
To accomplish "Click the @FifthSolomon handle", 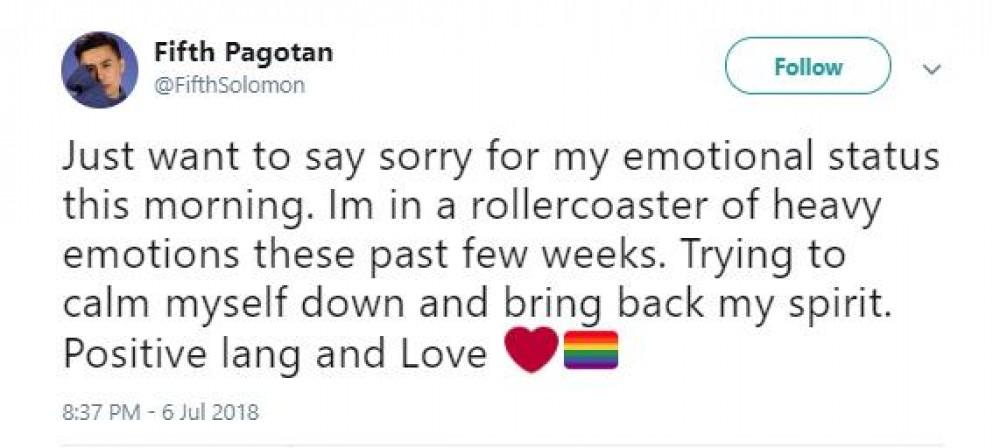I will [x=229, y=85].
